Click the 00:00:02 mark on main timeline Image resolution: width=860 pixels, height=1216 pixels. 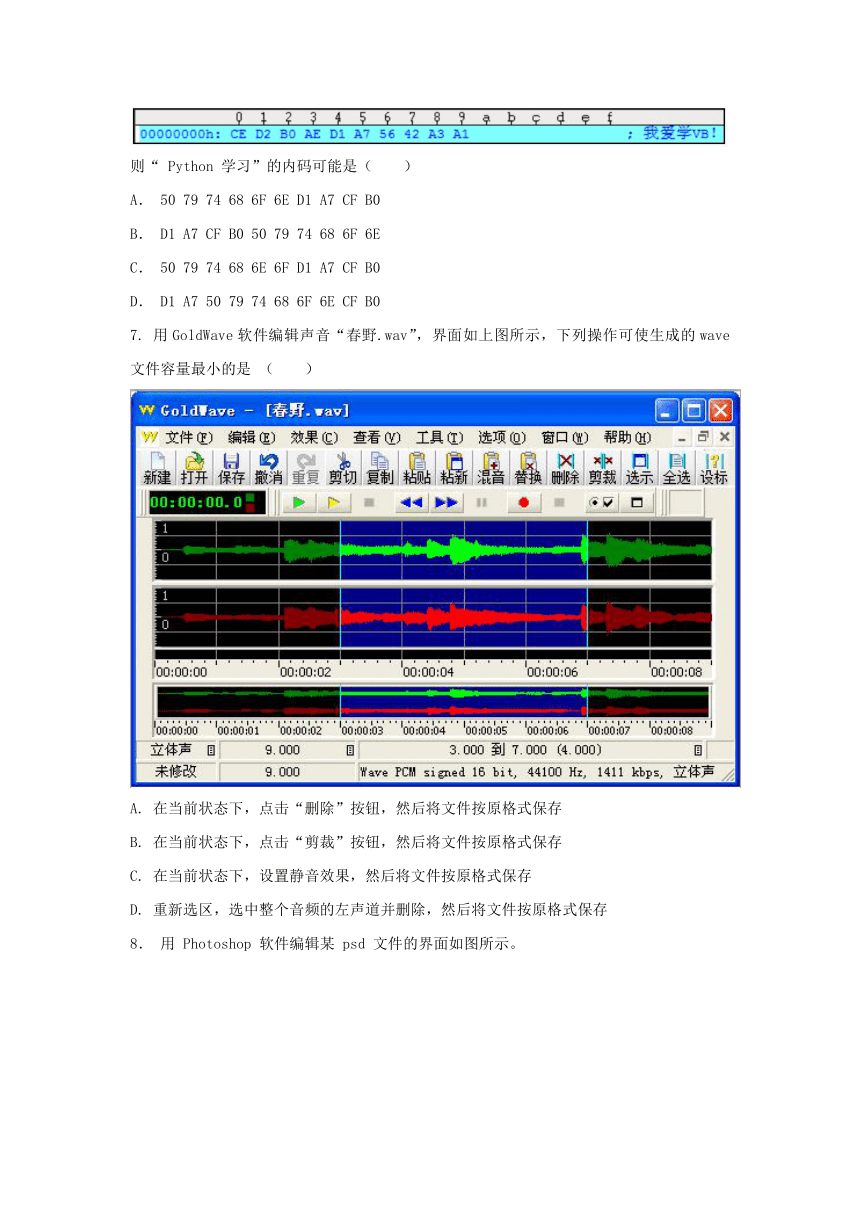[x=305, y=672]
